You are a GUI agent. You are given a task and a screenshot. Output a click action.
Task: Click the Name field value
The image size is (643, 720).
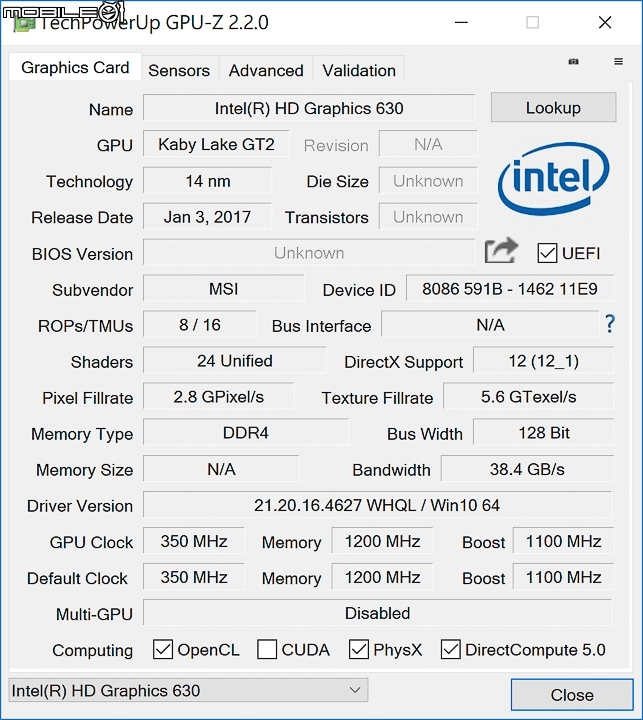309,108
